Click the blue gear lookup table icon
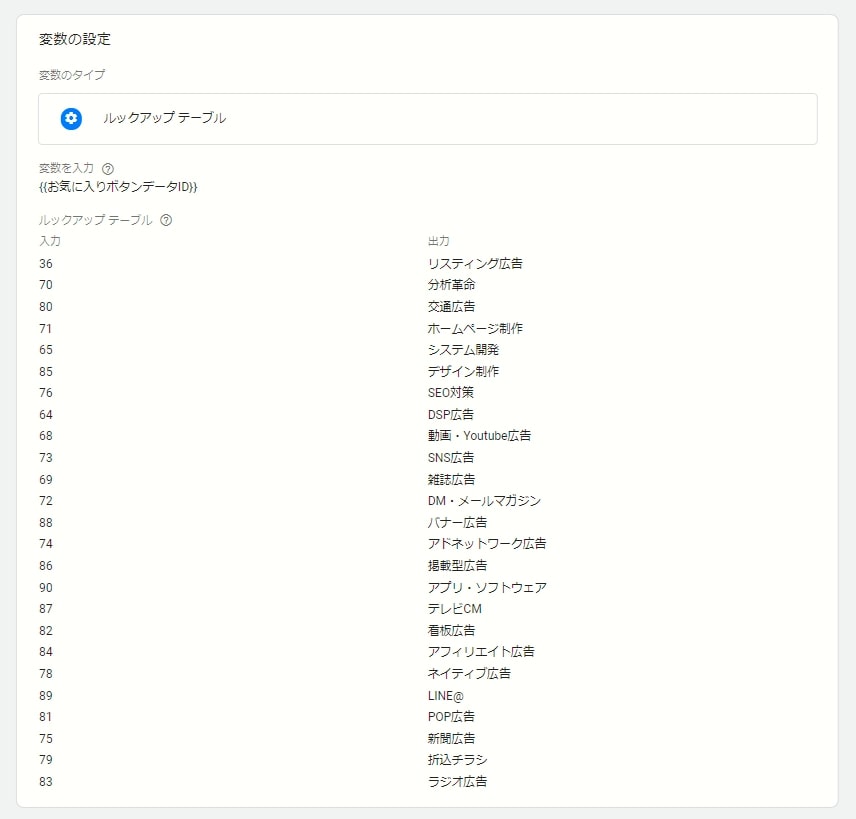This screenshot has height=819, width=856. [71, 118]
